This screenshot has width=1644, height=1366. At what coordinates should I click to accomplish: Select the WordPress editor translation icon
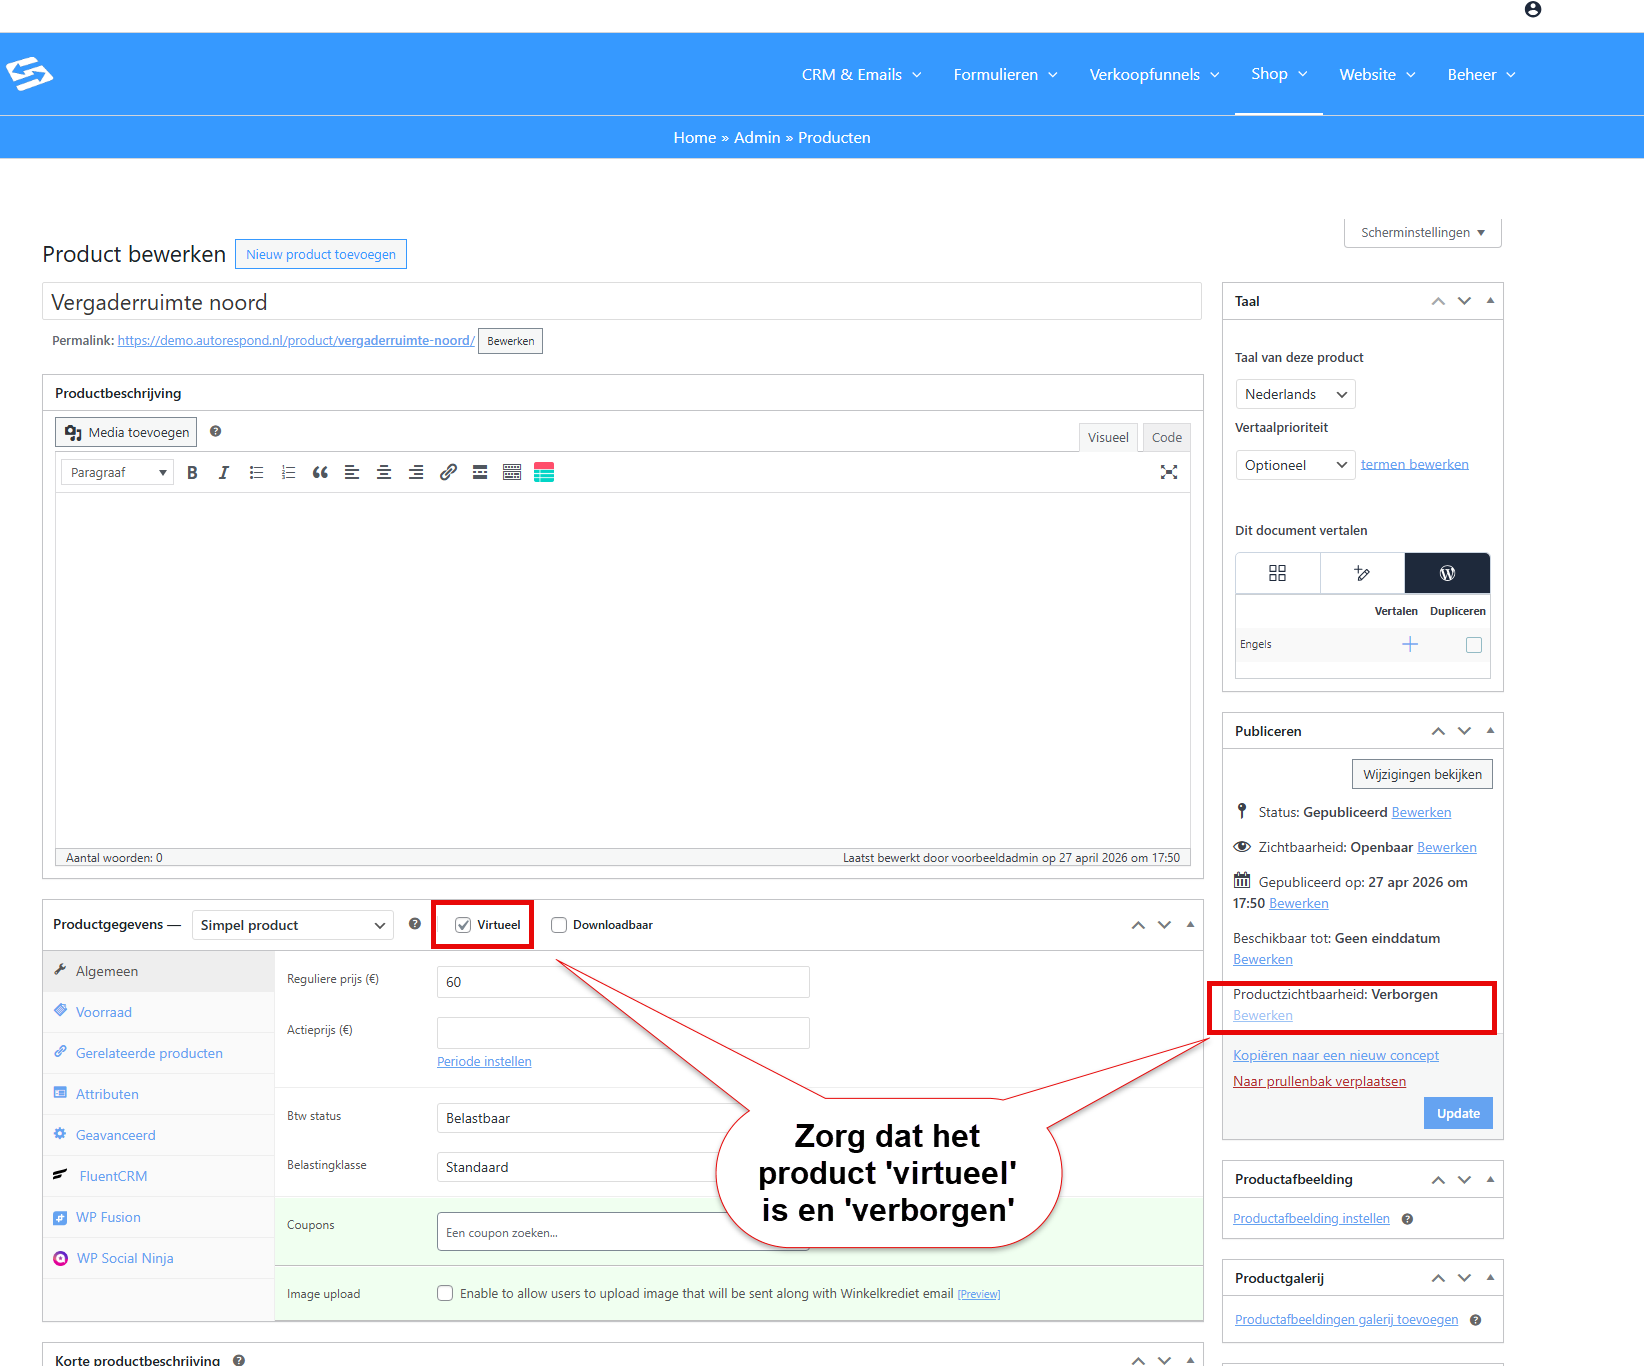tap(1447, 573)
